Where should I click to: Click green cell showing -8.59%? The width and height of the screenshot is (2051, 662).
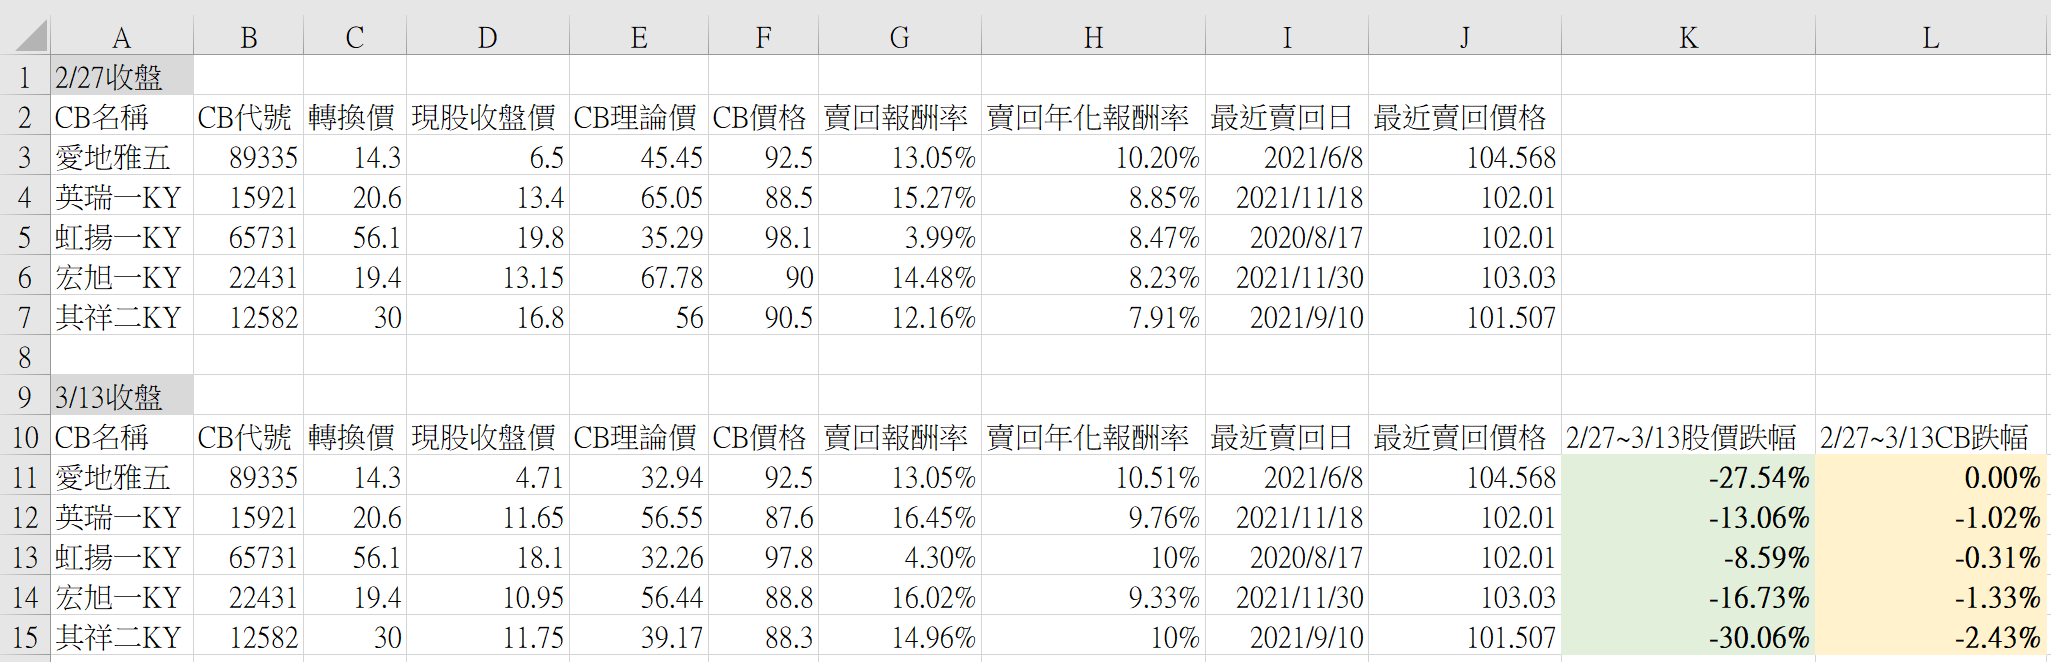(x=1688, y=557)
